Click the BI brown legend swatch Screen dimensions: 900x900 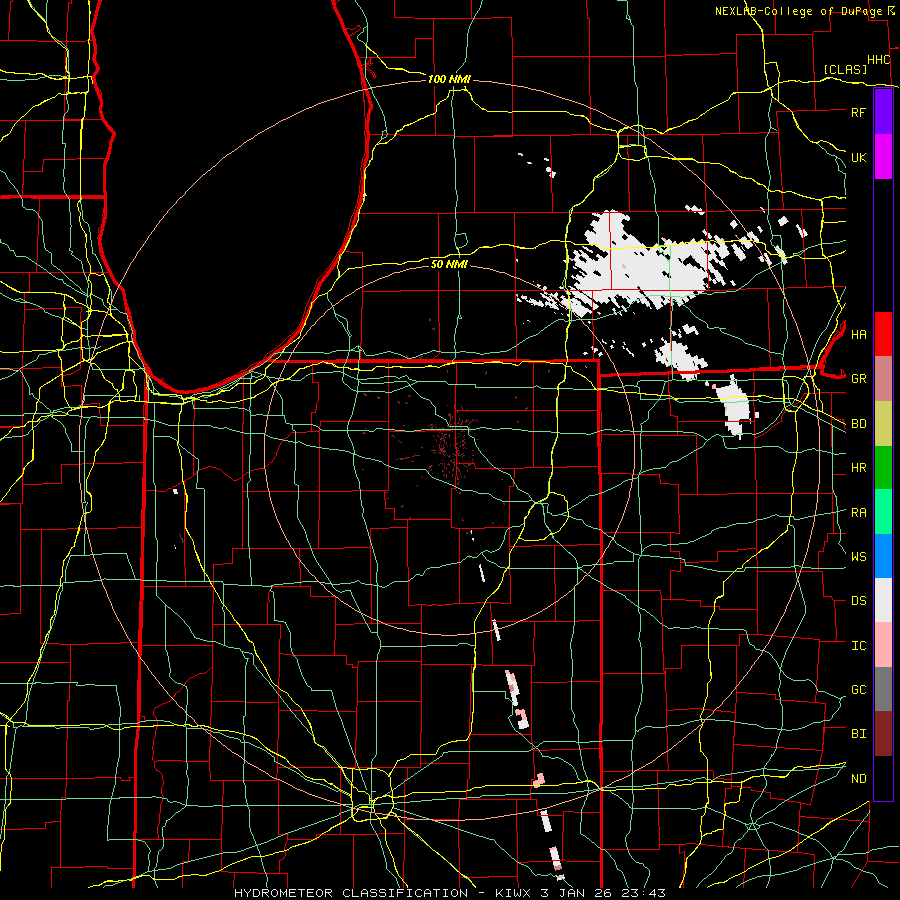pos(883,734)
